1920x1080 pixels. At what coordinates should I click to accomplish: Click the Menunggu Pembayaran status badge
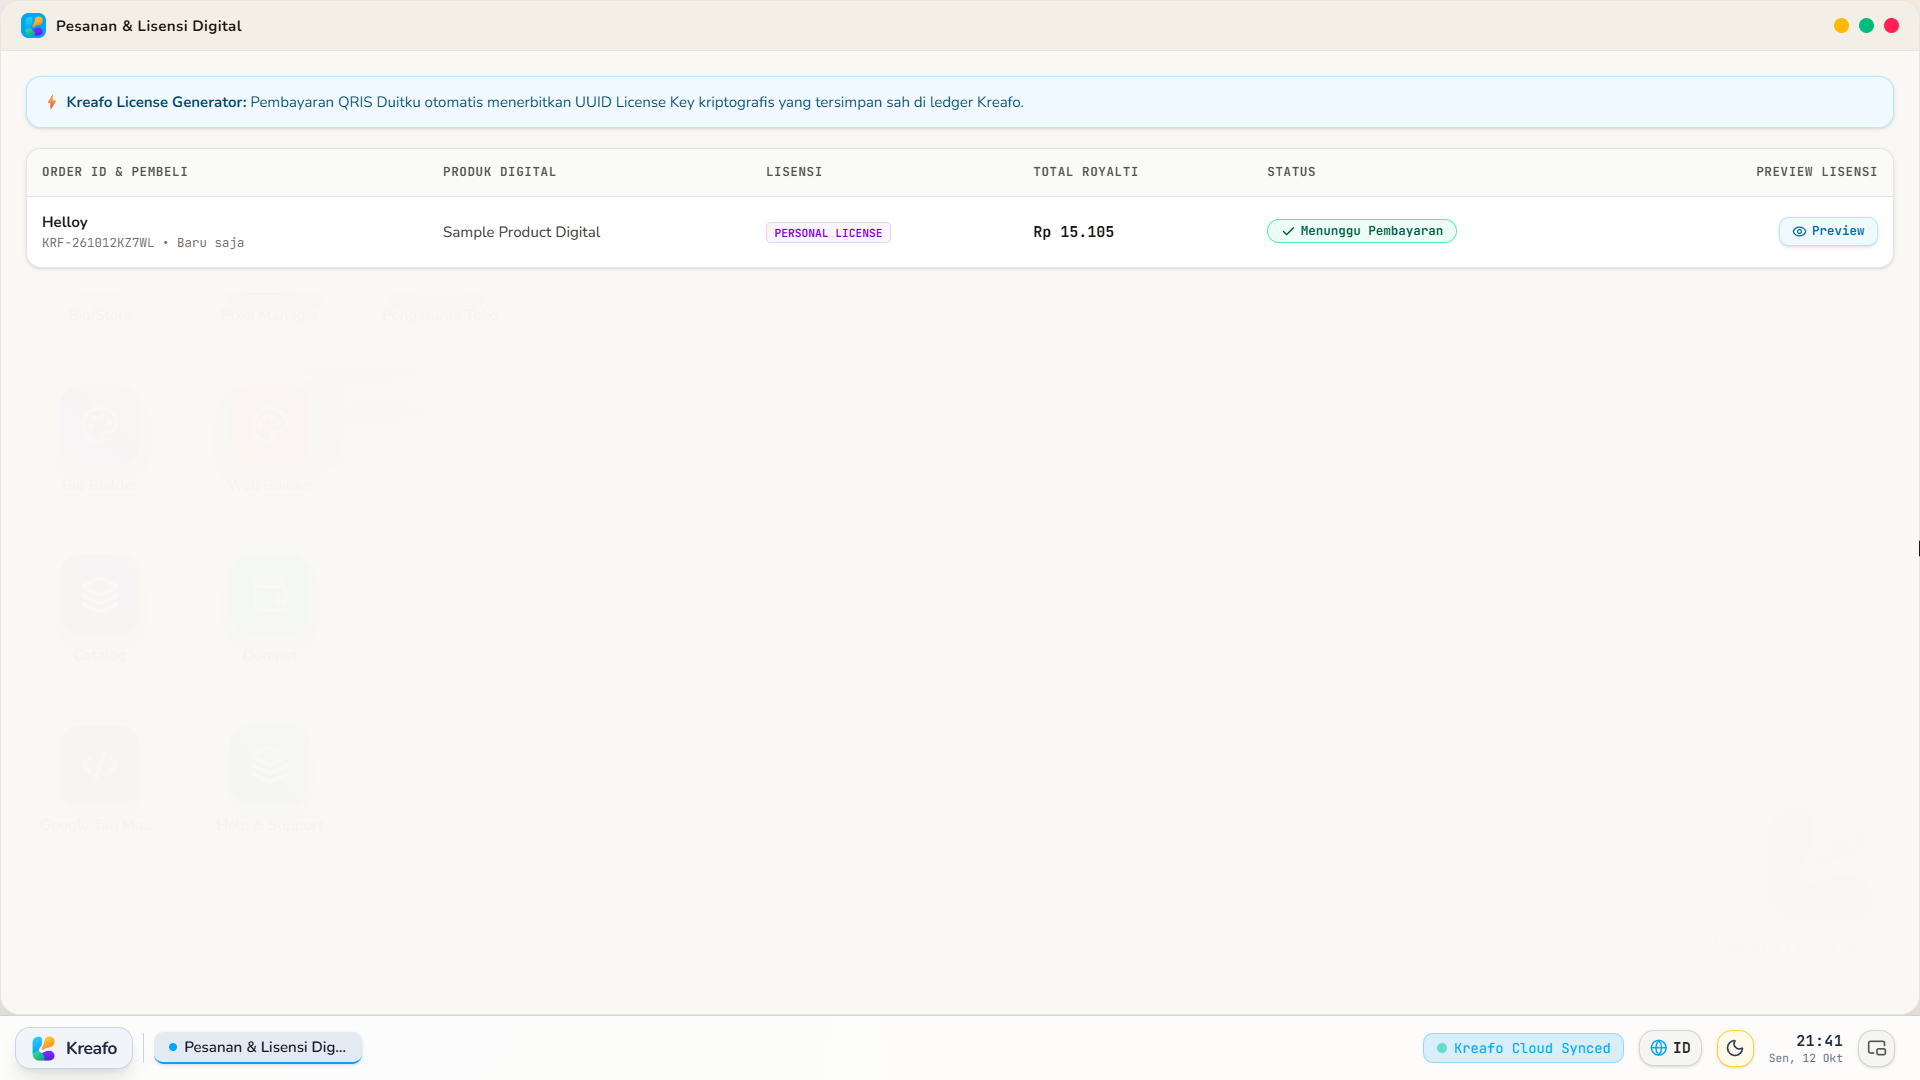[1361, 231]
